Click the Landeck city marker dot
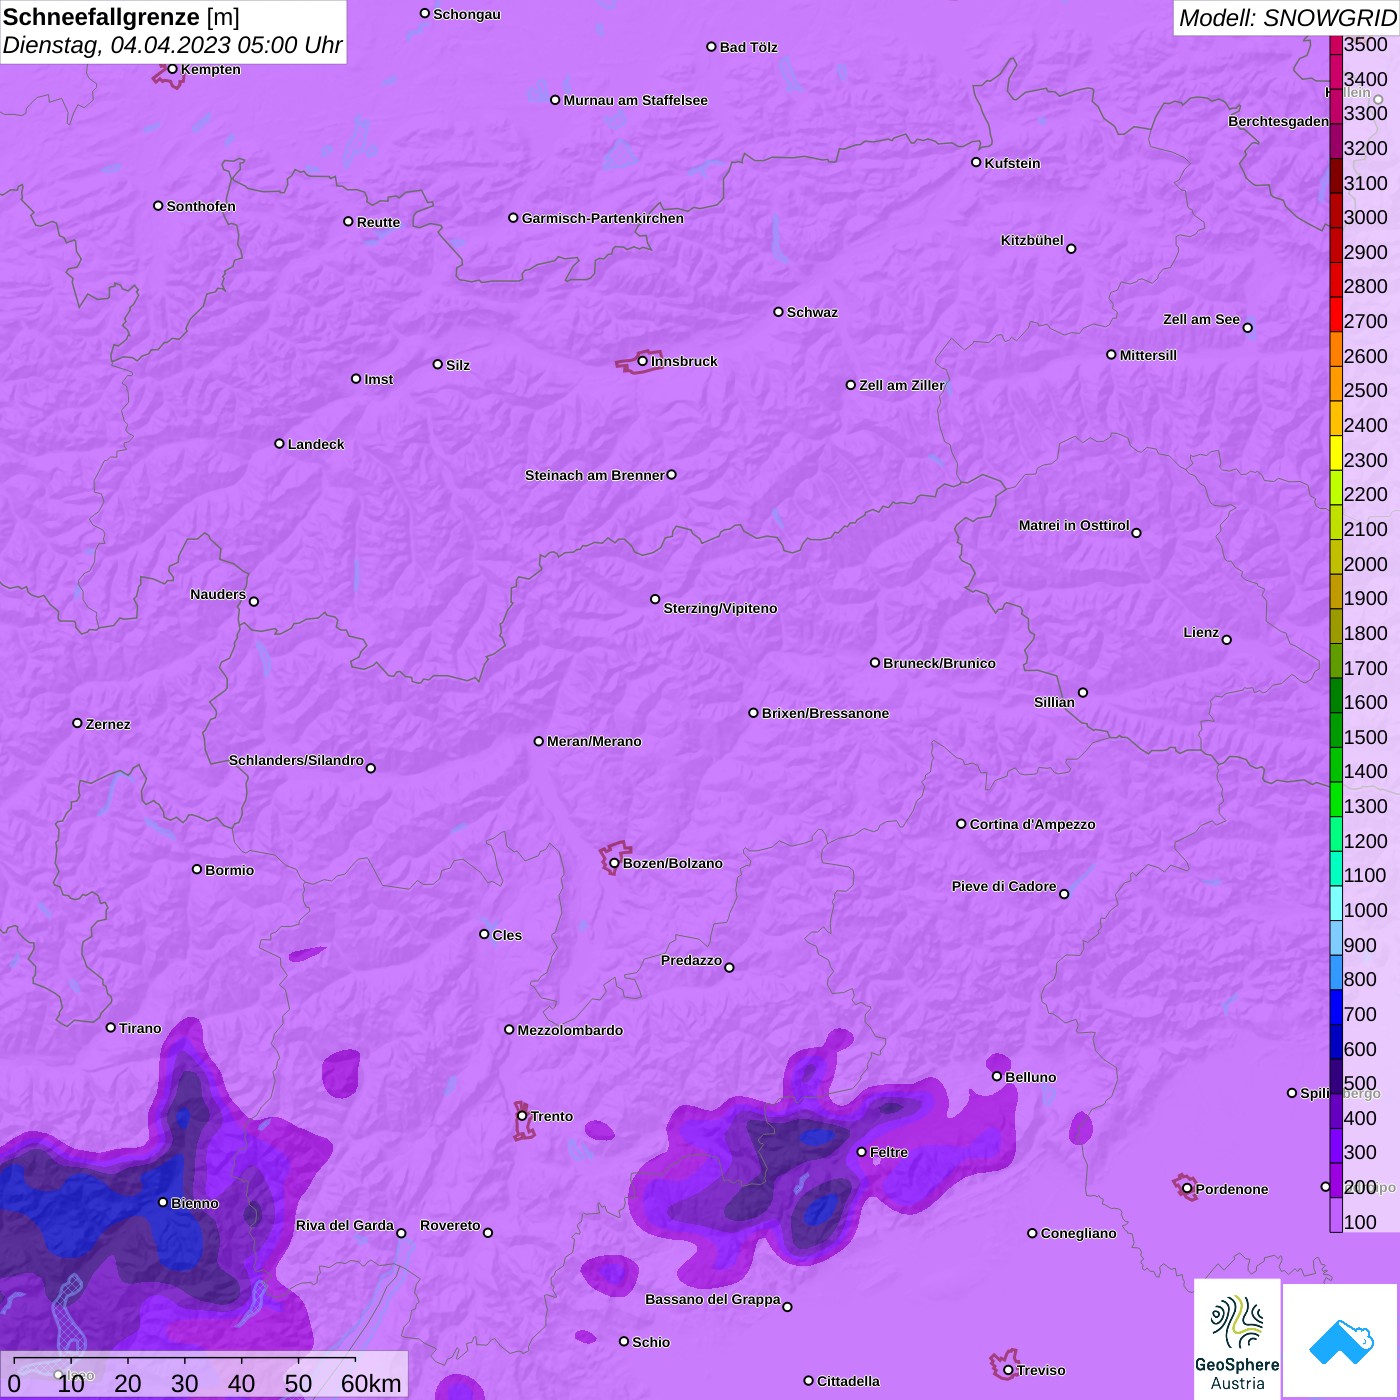Viewport: 1400px width, 1400px height. pyautogui.click(x=280, y=443)
